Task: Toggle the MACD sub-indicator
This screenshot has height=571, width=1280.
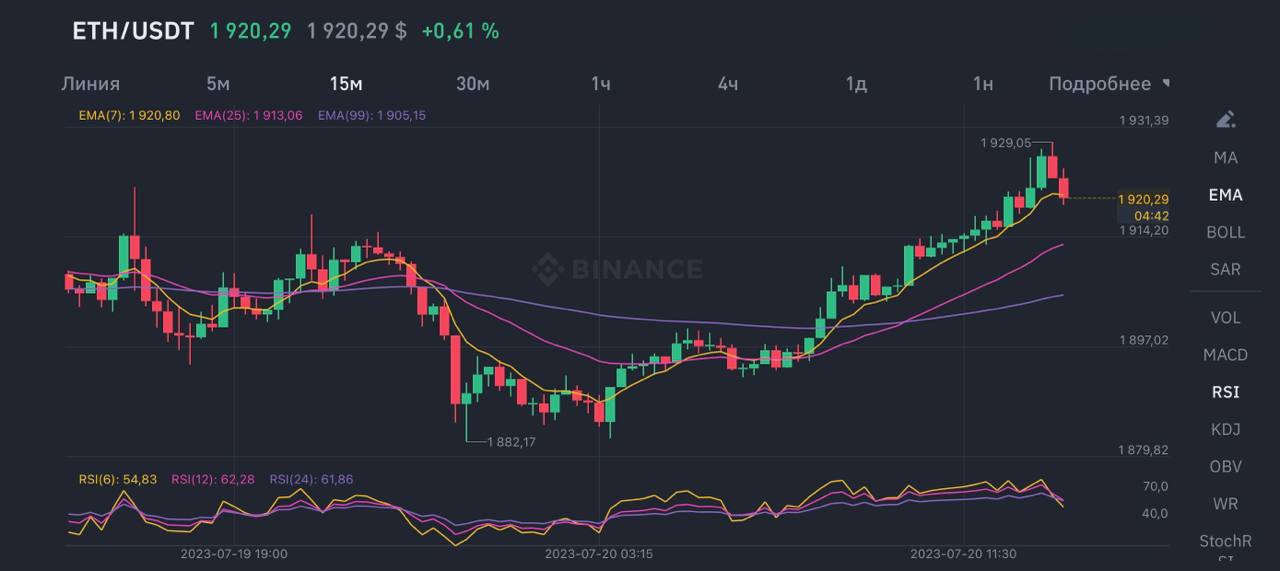Action: coord(1225,355)
